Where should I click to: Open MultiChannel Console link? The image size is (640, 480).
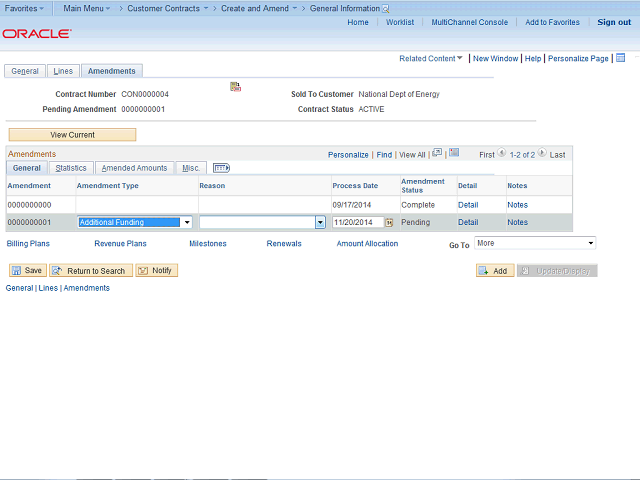[x=470, y=22]
